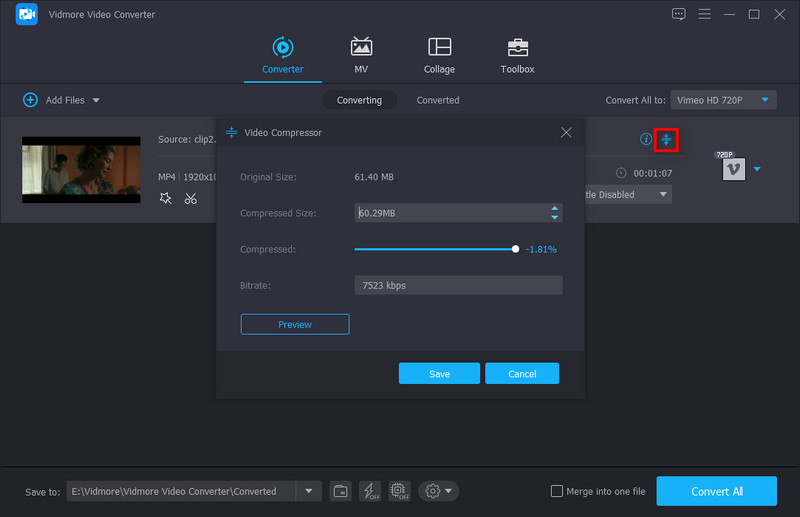The image size is (800, 517).
Task: Toggle the hardware acceleration lightning icon
Action: pyautogui.click(x=370, y=491)
